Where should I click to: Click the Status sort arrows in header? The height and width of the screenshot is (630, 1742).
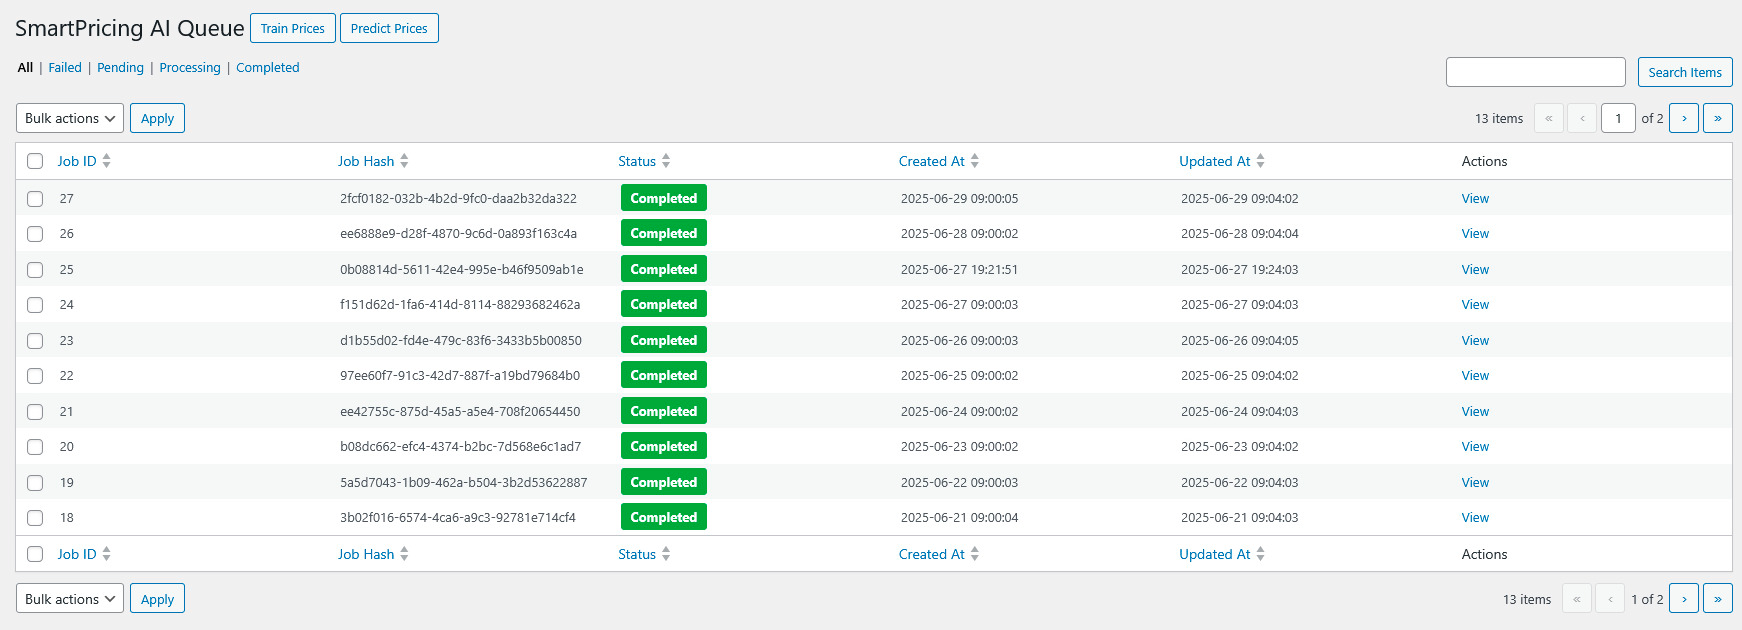point(666,161)
